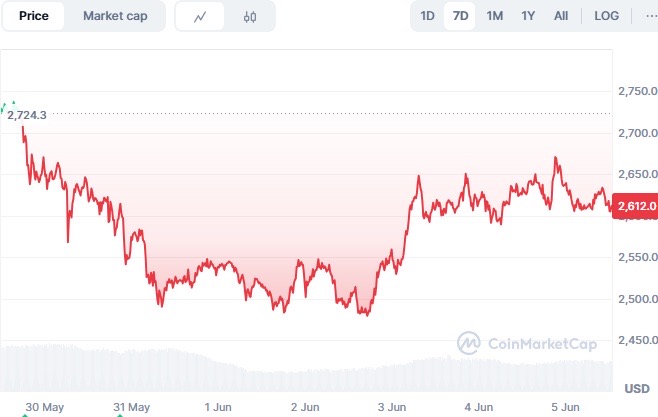This screenshot has height=417, width=658.
Task: Click the red 2,612.0 current price label
Action: coord(635,206)
